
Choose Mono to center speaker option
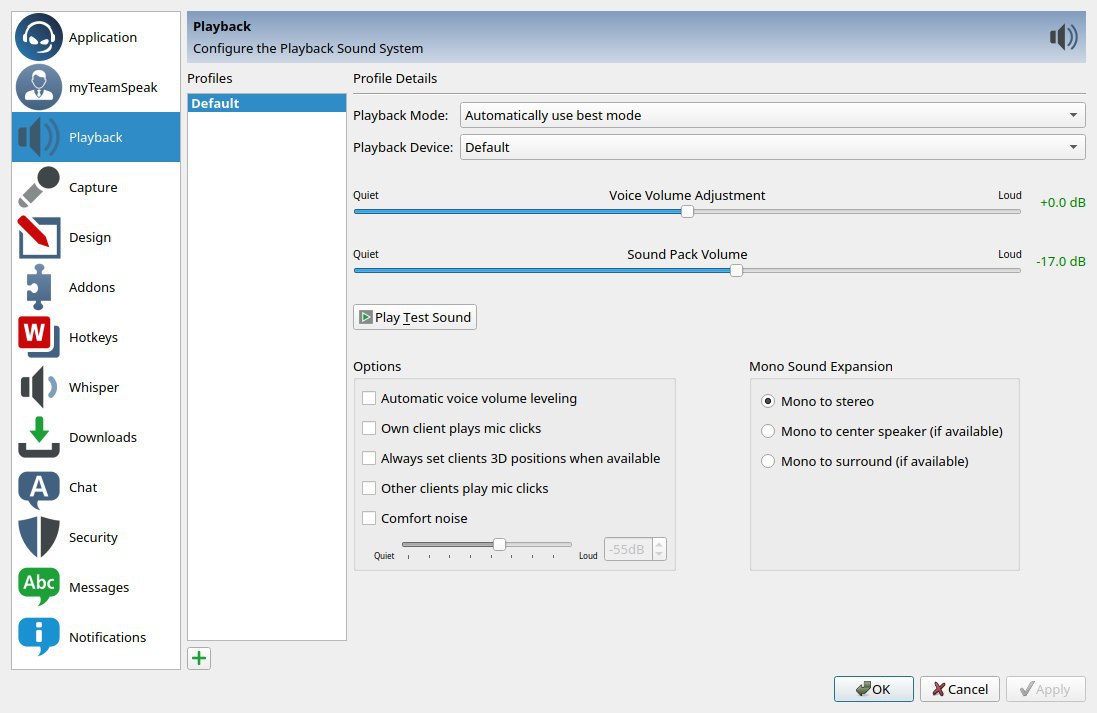click(x=768, y=431)
